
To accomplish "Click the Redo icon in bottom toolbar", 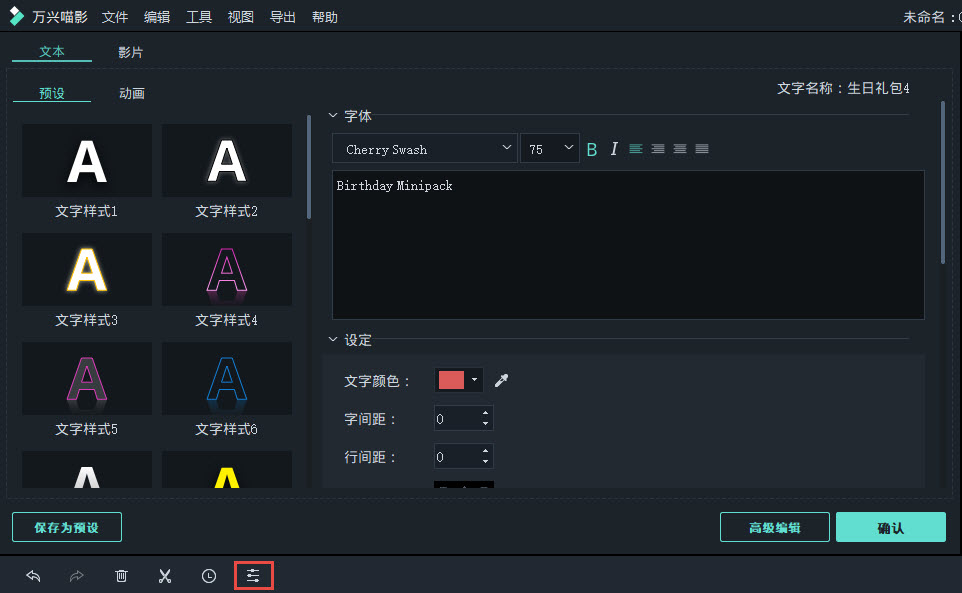I will click(77, 576).
